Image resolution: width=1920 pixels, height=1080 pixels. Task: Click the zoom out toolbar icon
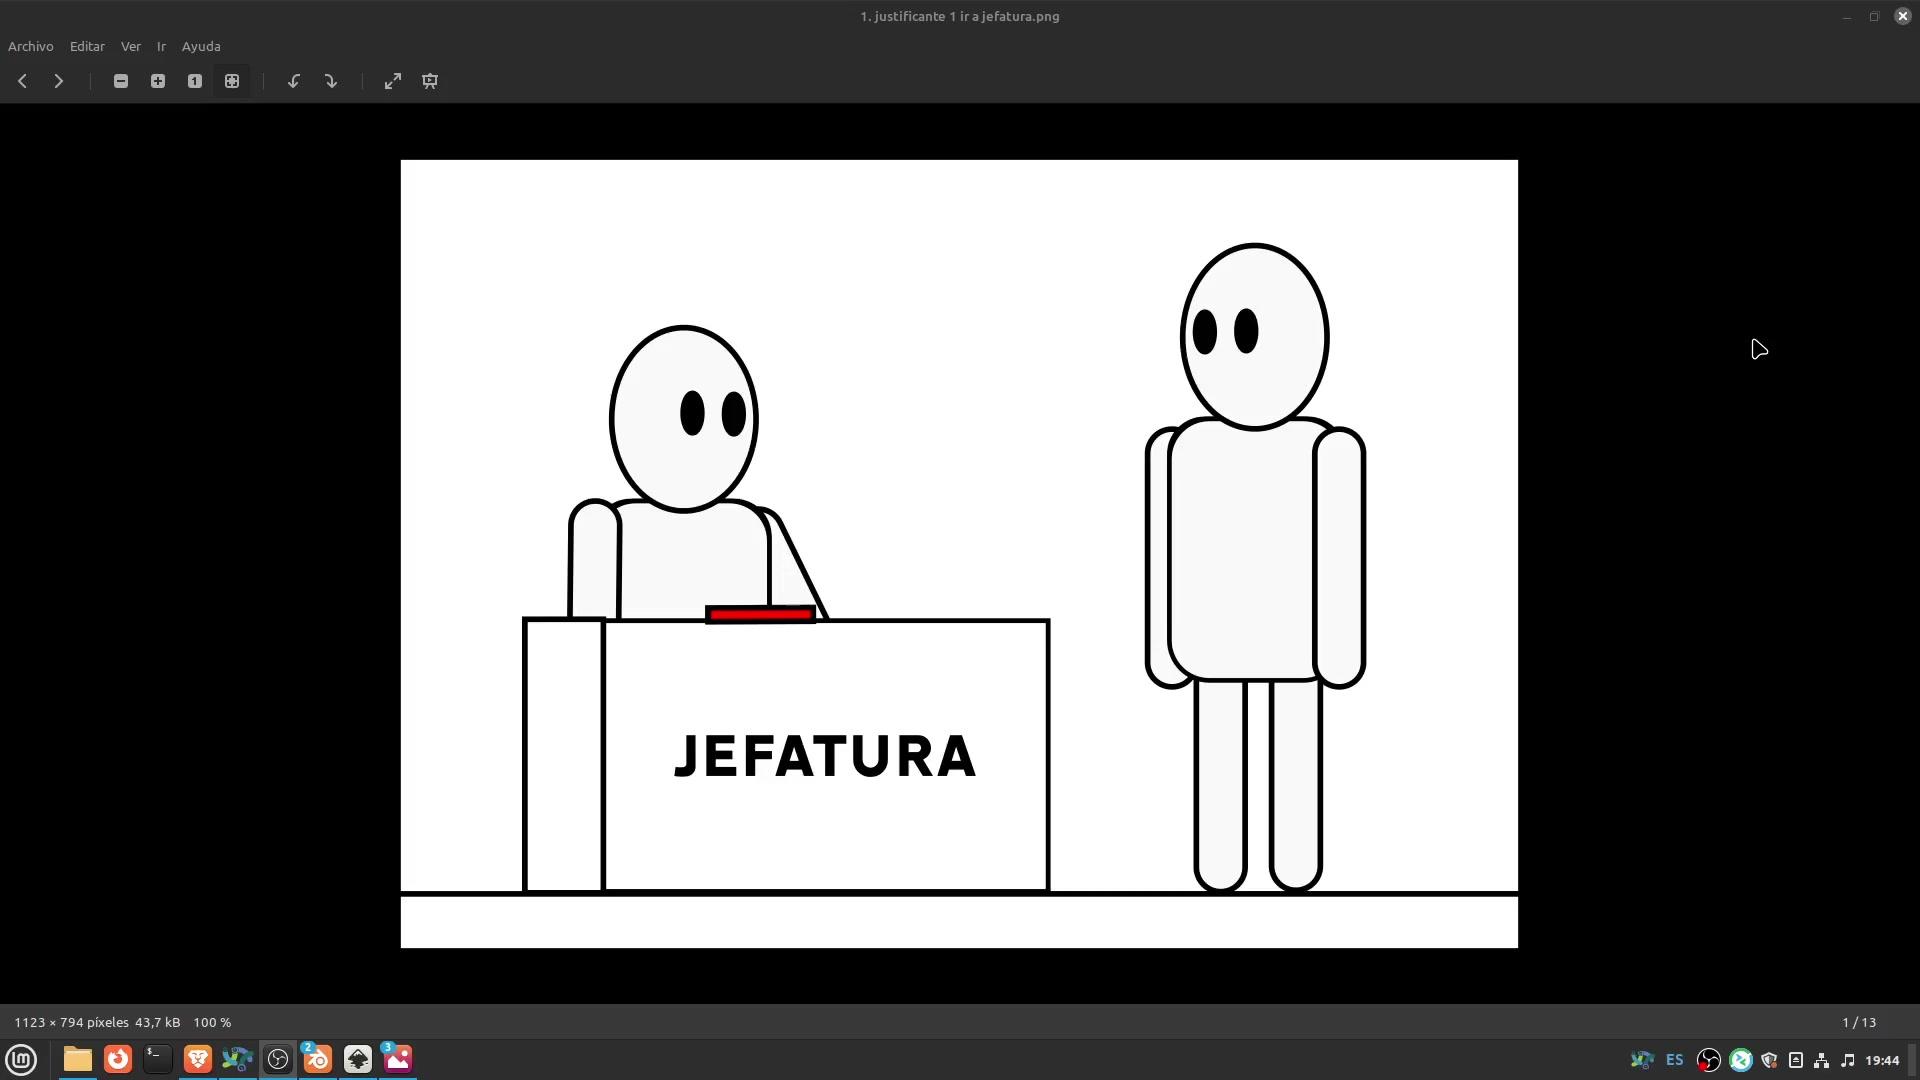click(121, 81)
